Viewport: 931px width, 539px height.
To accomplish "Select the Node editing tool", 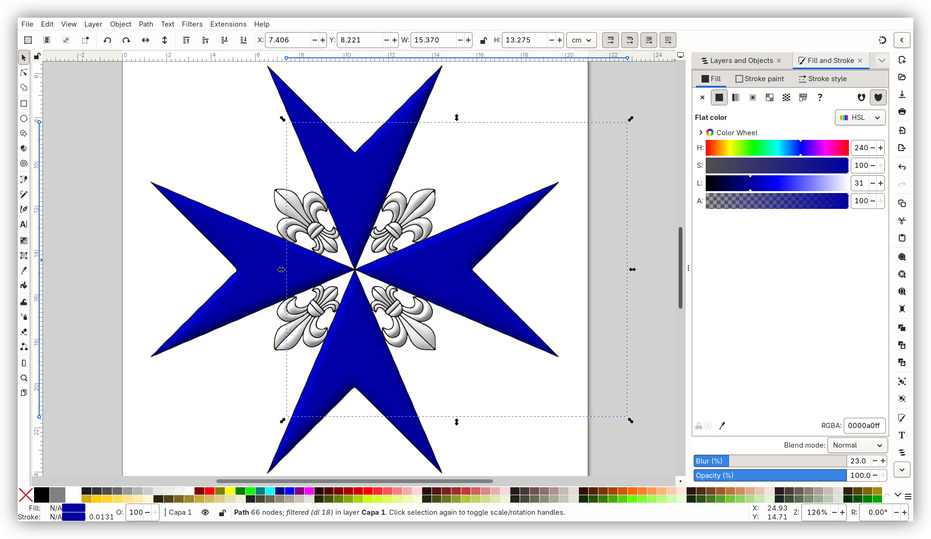I will point(24,72).
